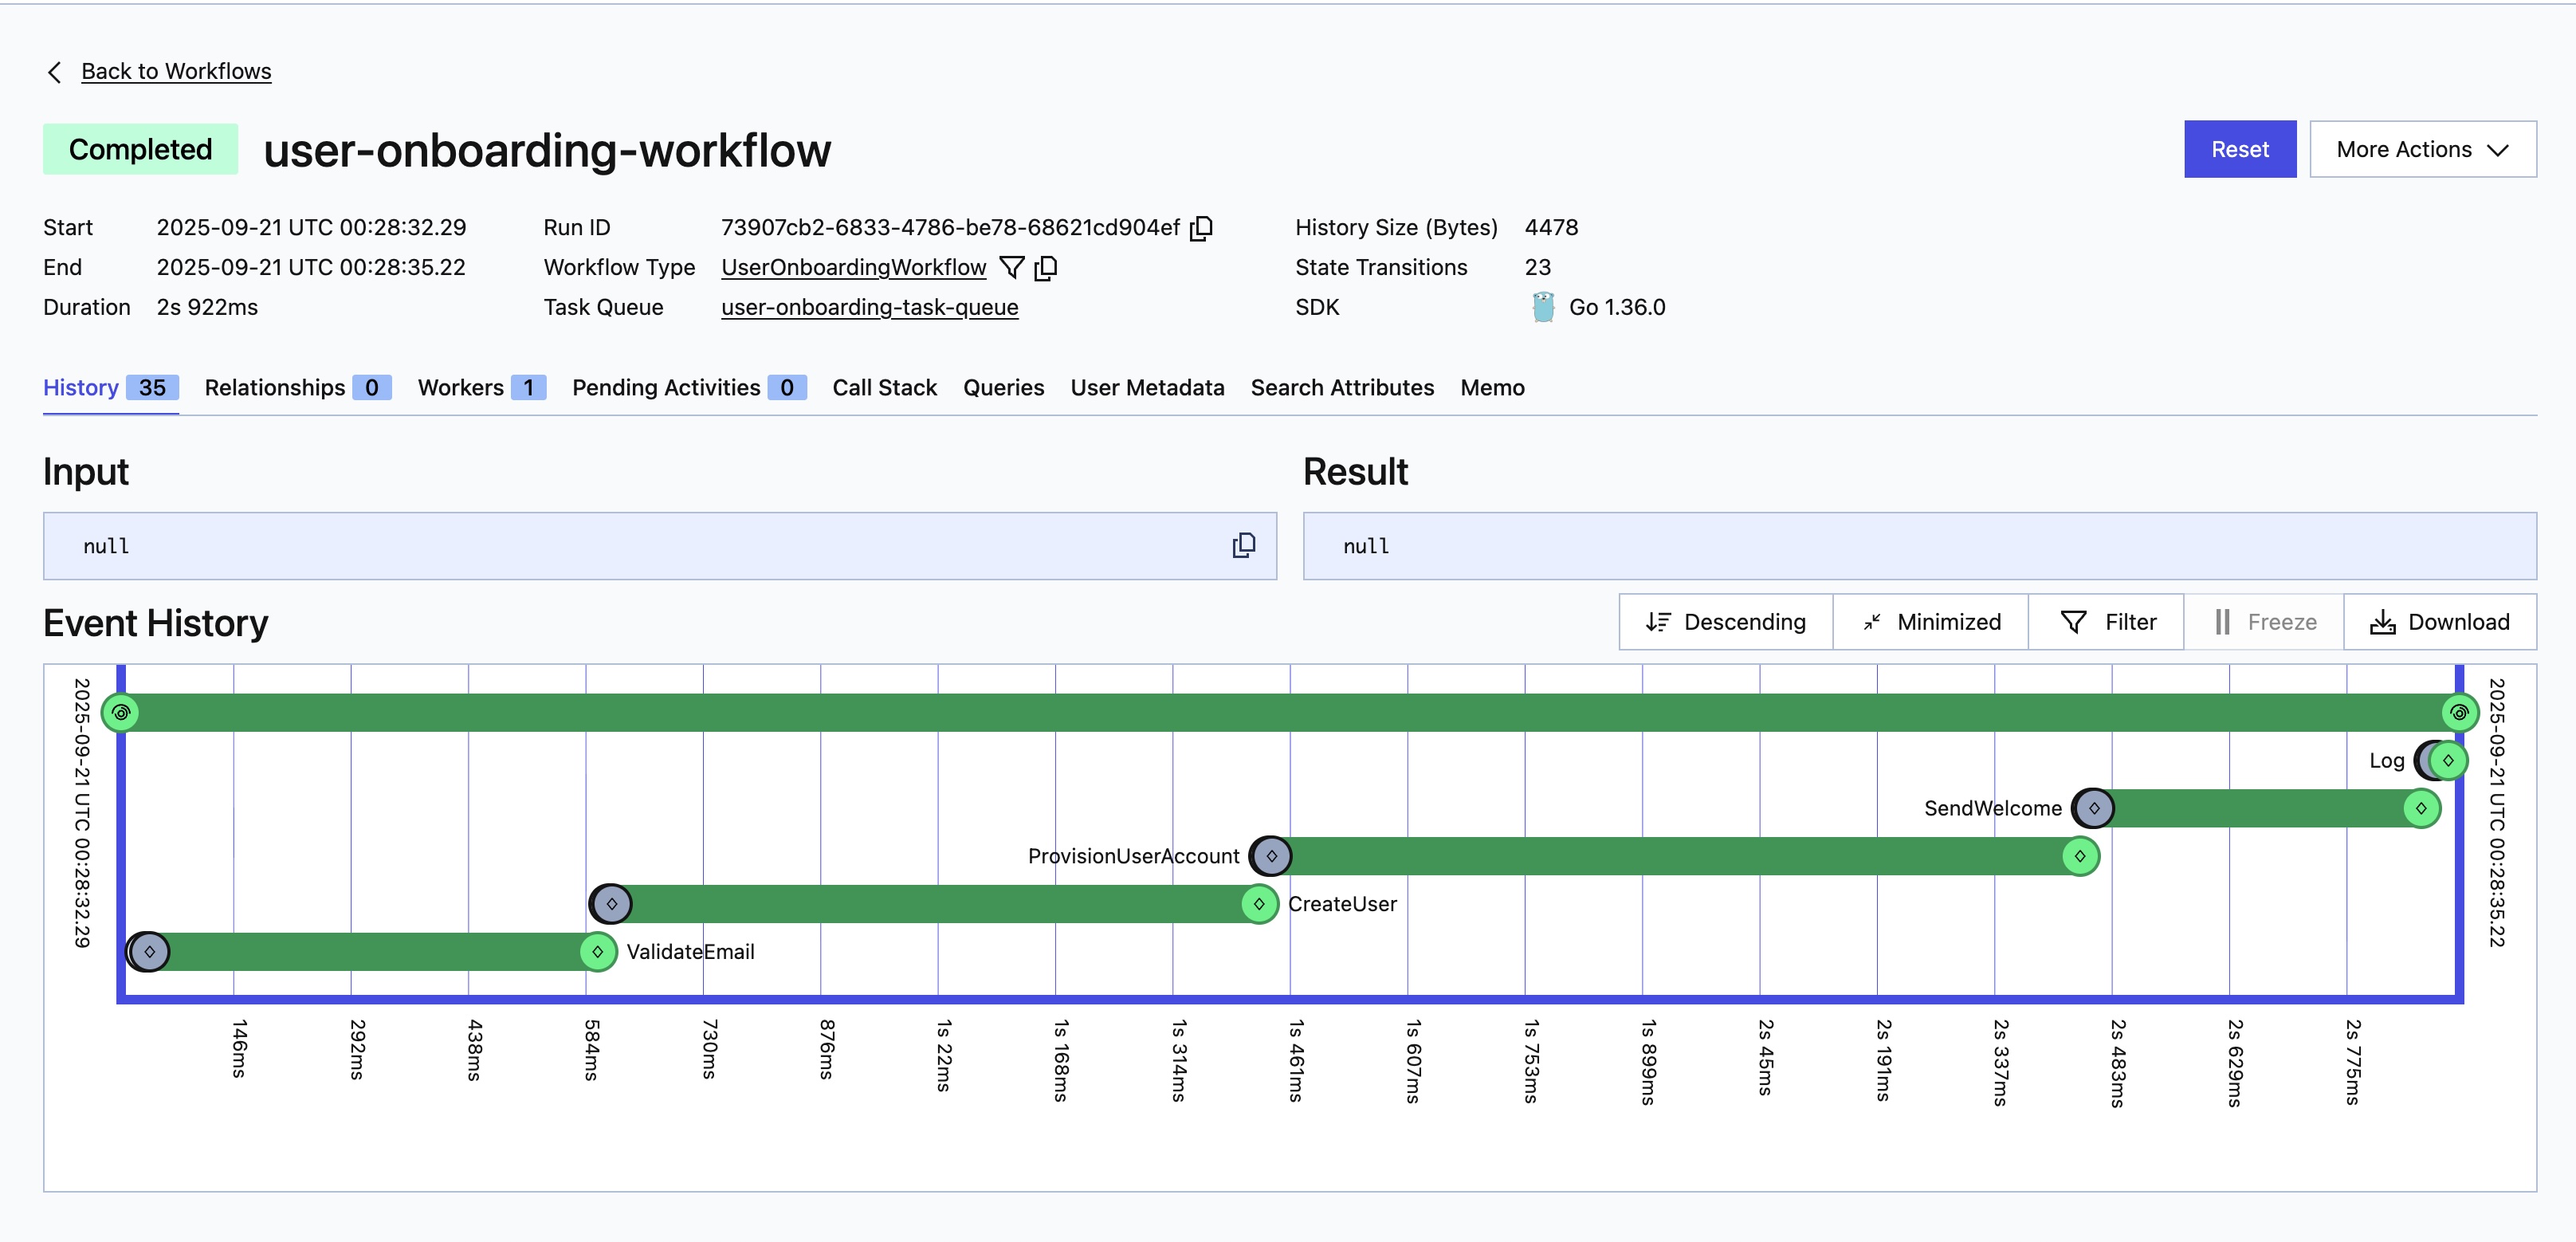Click the workflow completed event marker
The width and height of the screenshot is (2576, 1242).
click(2459, 713)
